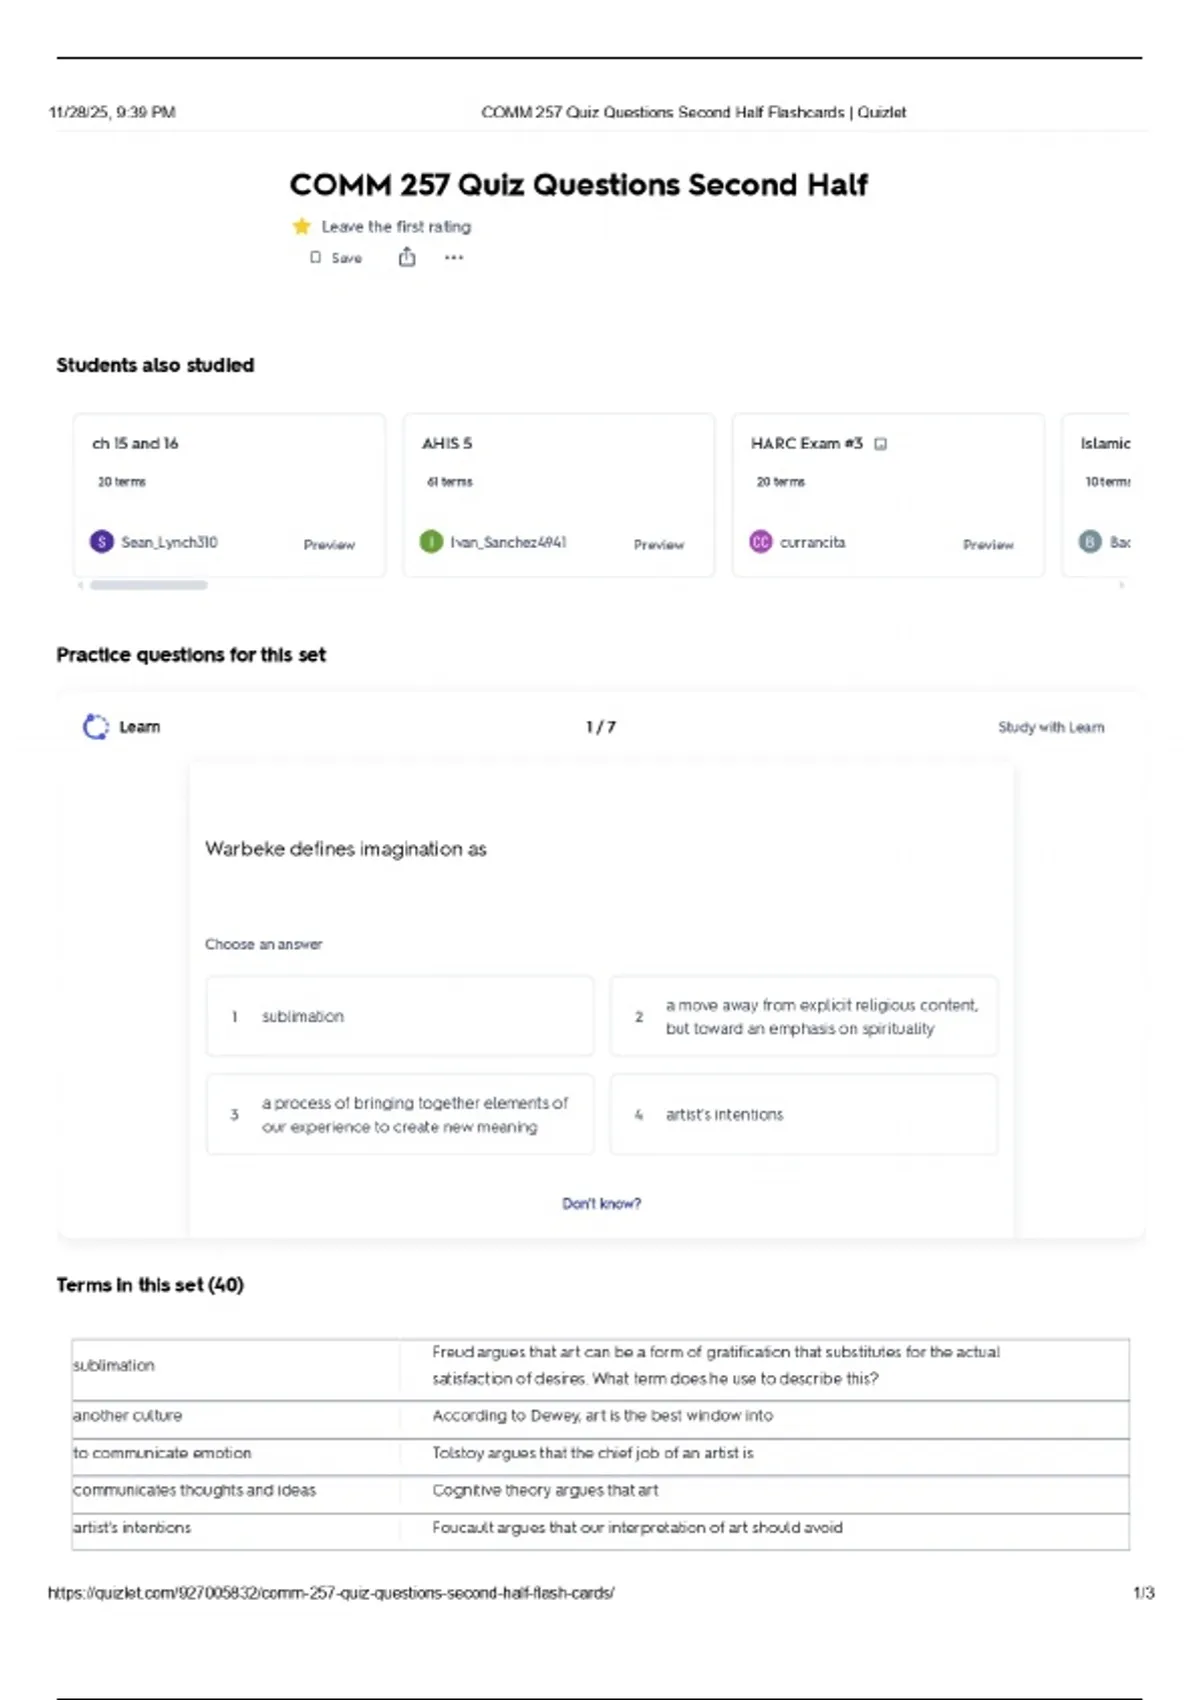Preview the 'ch 15 and 16' set
This screenshot has width=1200, height=1700.
click(x=329, y=545)
